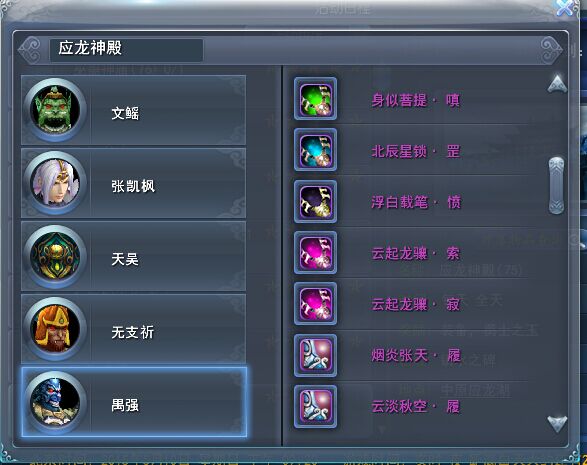The height and width of the screenshot is (465, 587).
Task: Click the cyan 北辰星锁·罡 item icon
Action: pos(315,150)
